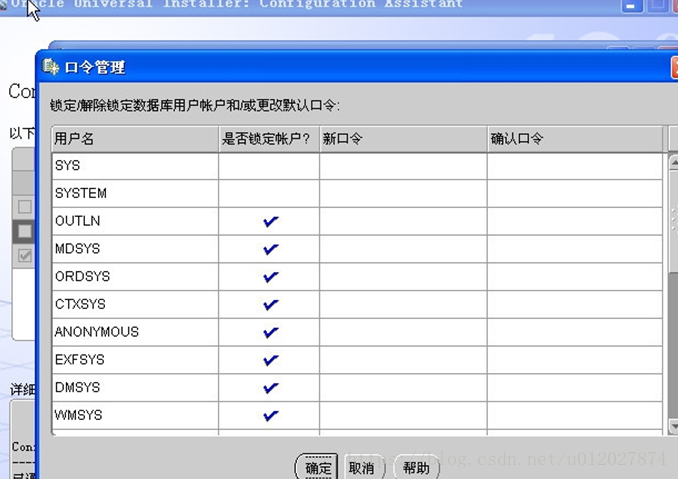678x479 pixels.
Task: Toggle lock checkmark for WMSYS account
Action: 270,415
